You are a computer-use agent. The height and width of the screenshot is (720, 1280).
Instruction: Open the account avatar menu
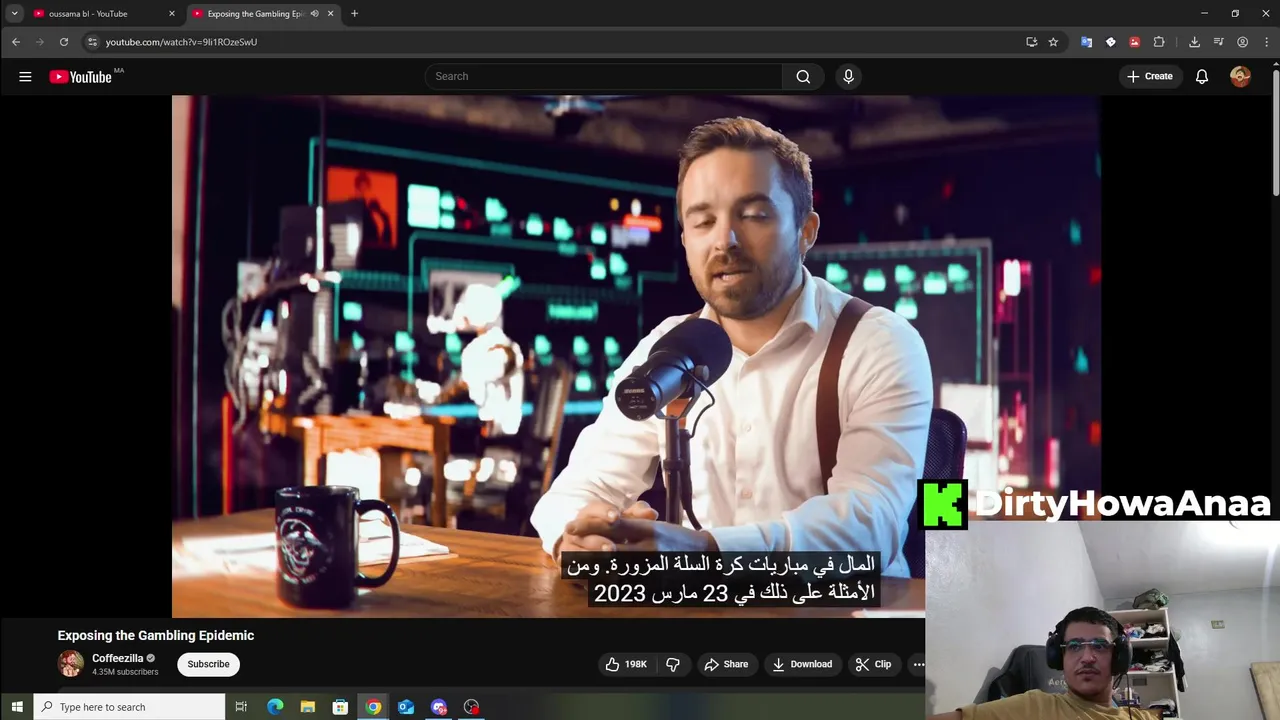pyautogui.click(x=1240, y=77)
